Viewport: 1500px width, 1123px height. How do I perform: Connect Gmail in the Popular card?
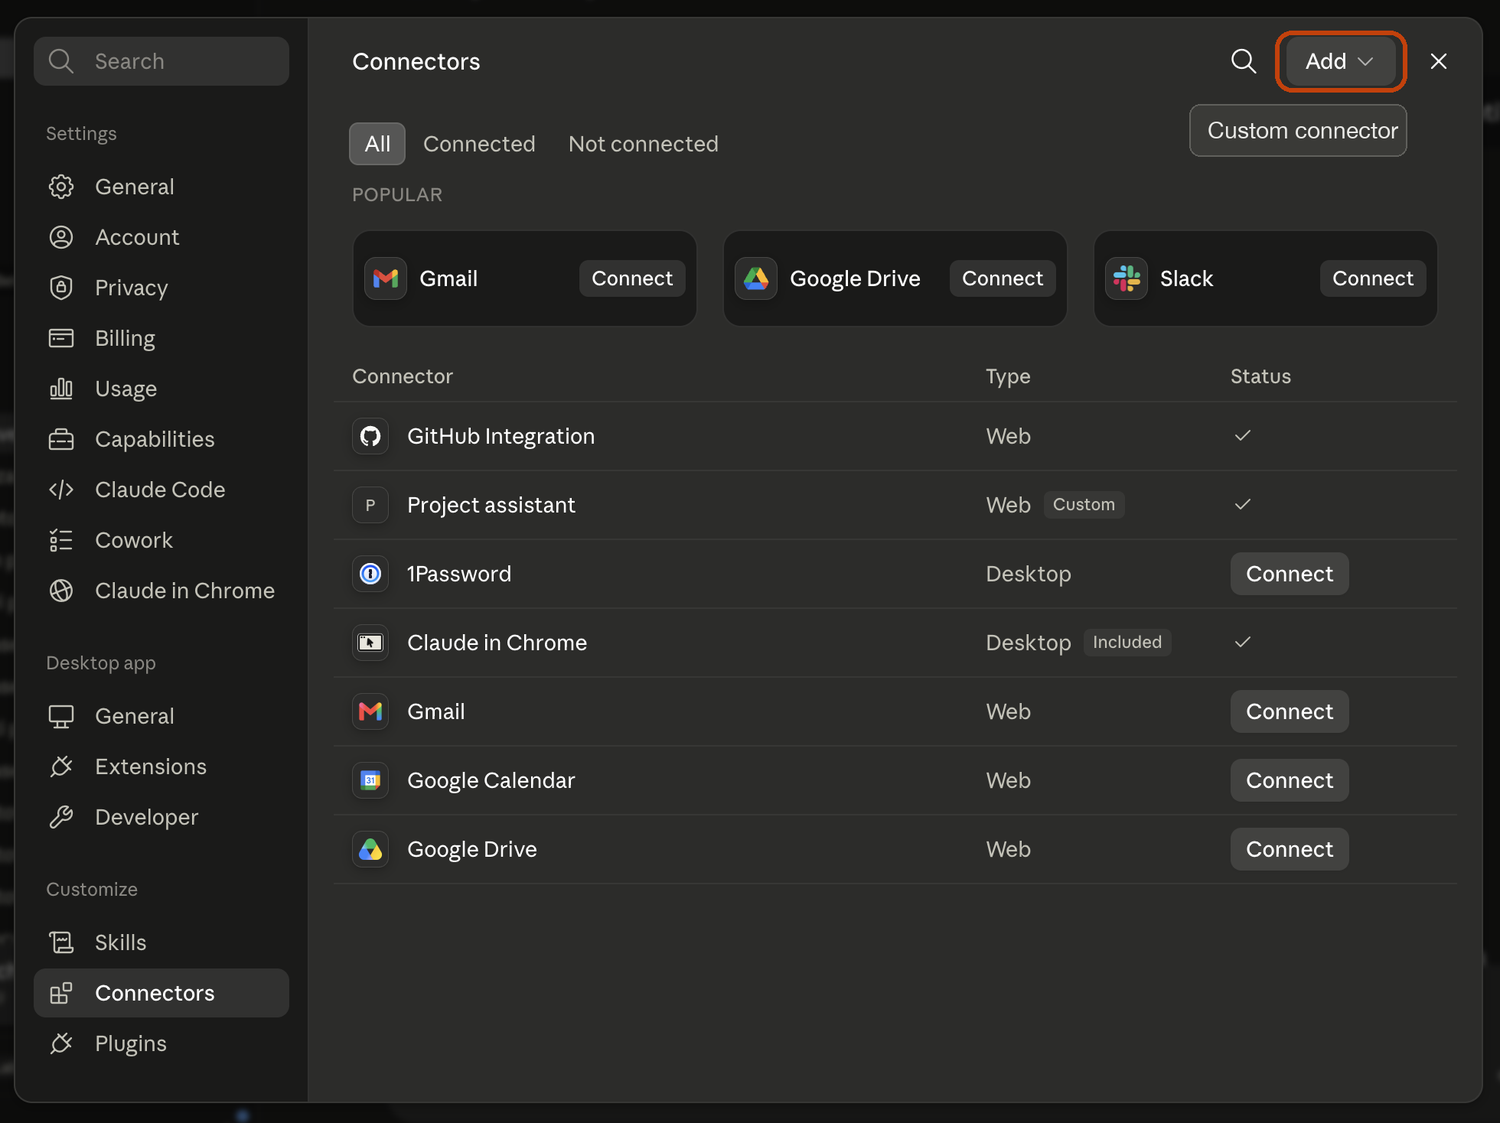coord(632,278)
